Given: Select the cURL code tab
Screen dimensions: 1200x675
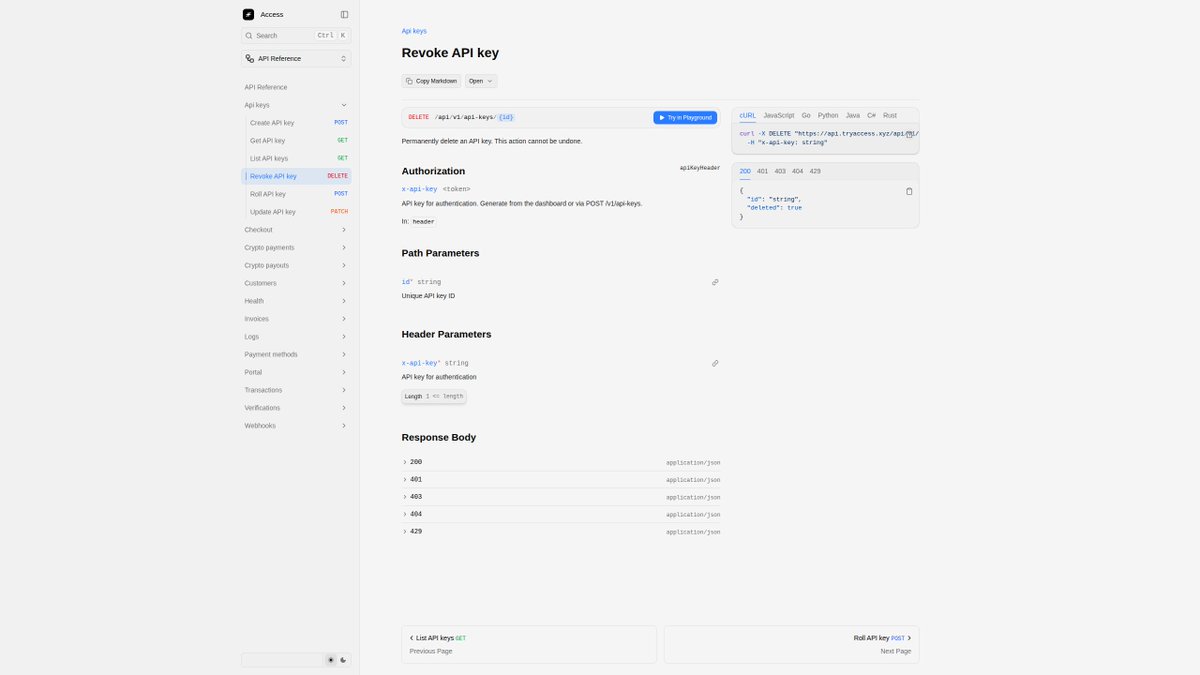Looking at the screenshot, I should pos(748,115).
